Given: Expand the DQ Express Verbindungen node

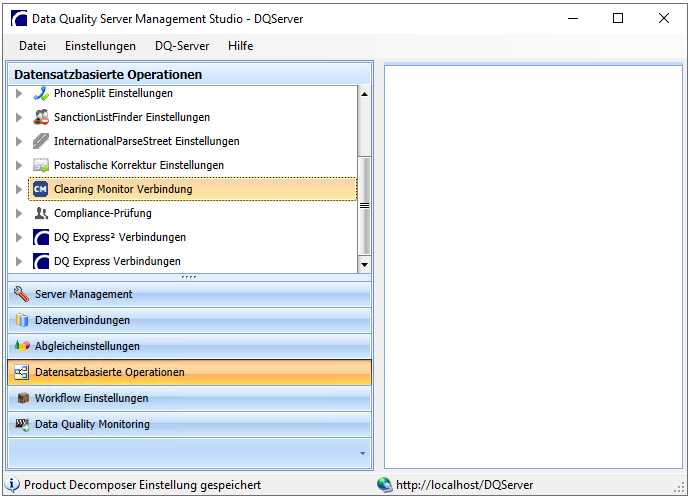Looking at the screenshot, I should pyautogui.click(x=19, y=261).
